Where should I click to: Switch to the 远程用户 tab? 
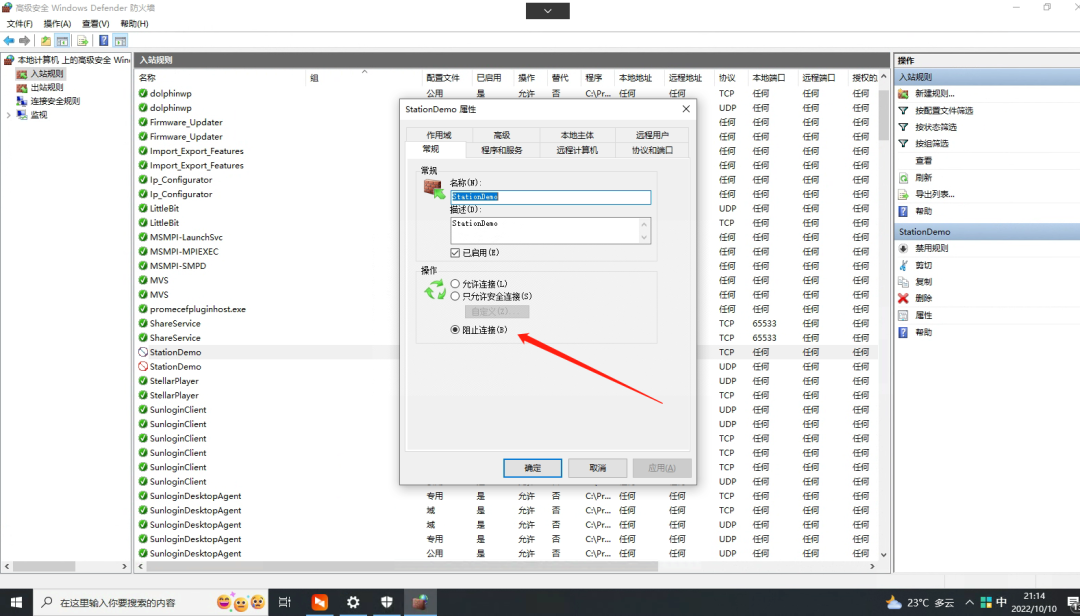pos(652,135)
